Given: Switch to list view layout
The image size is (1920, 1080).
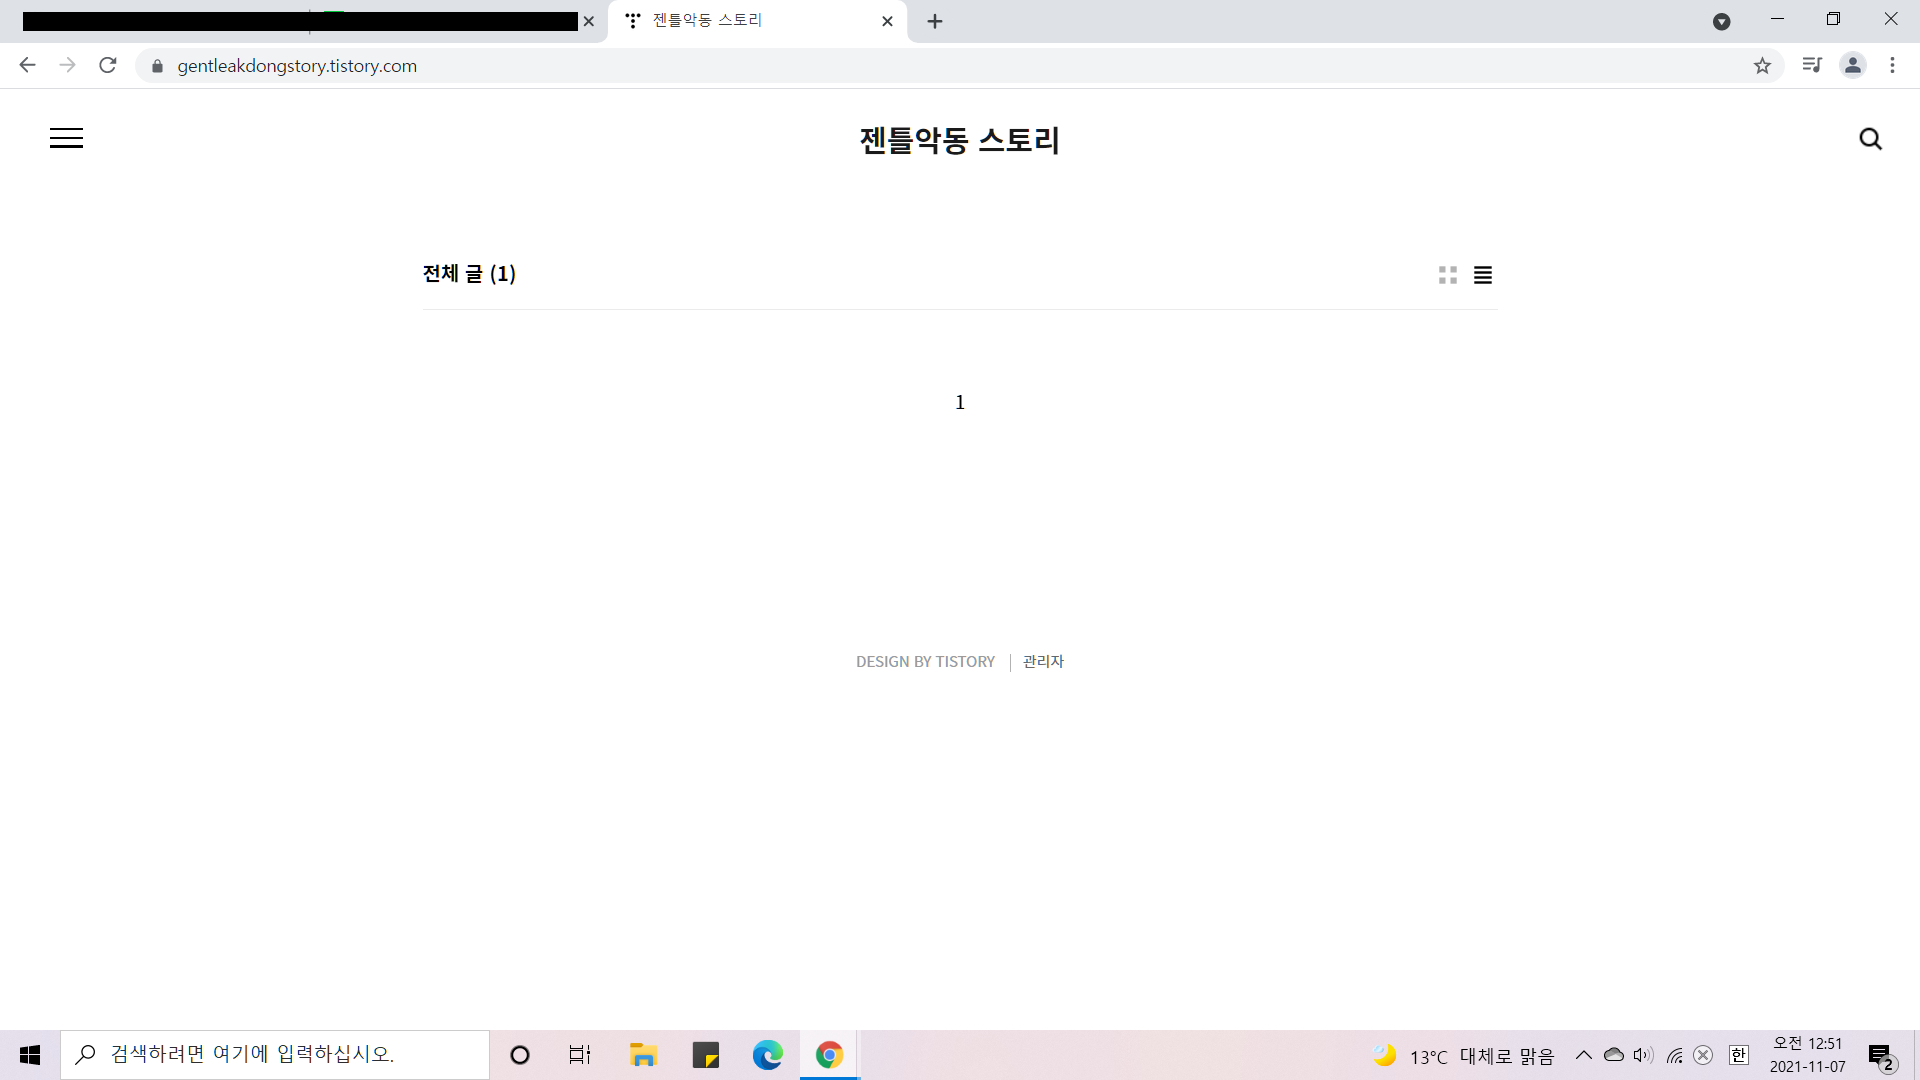Looking at the screenshot, I should [1483, 275].
